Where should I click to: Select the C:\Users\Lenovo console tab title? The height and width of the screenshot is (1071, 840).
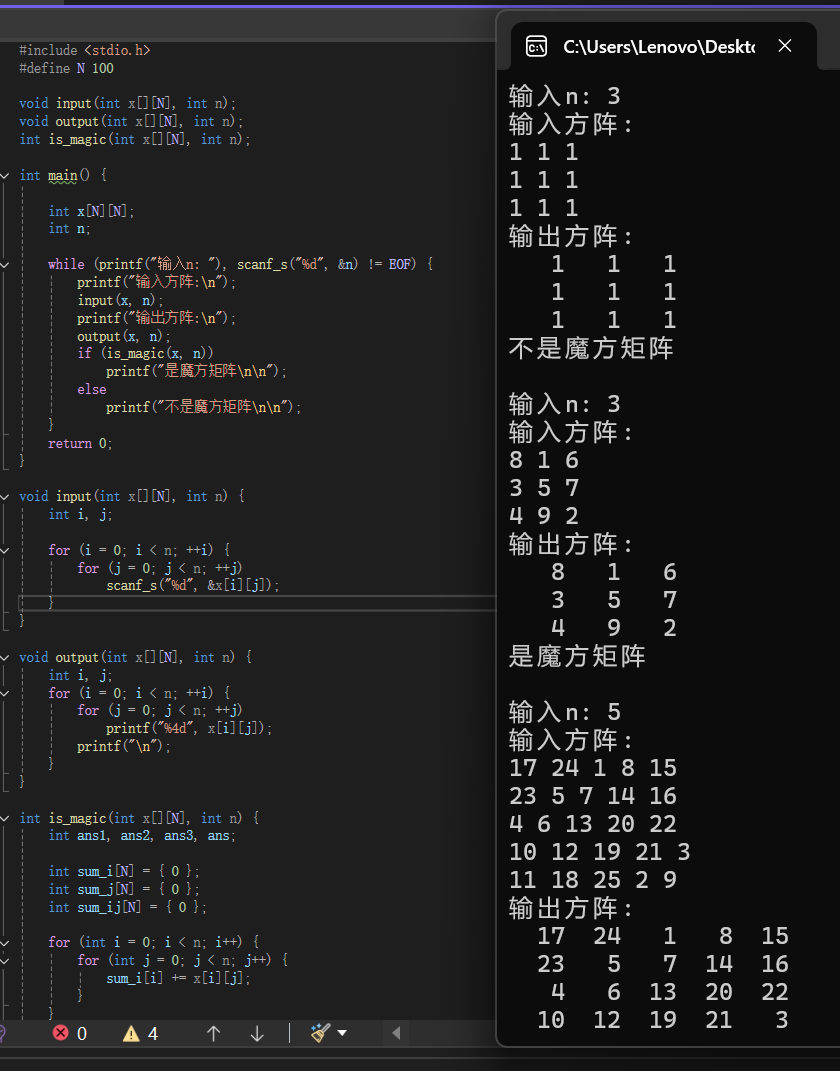pyautogui.click(x=659, y=46)
